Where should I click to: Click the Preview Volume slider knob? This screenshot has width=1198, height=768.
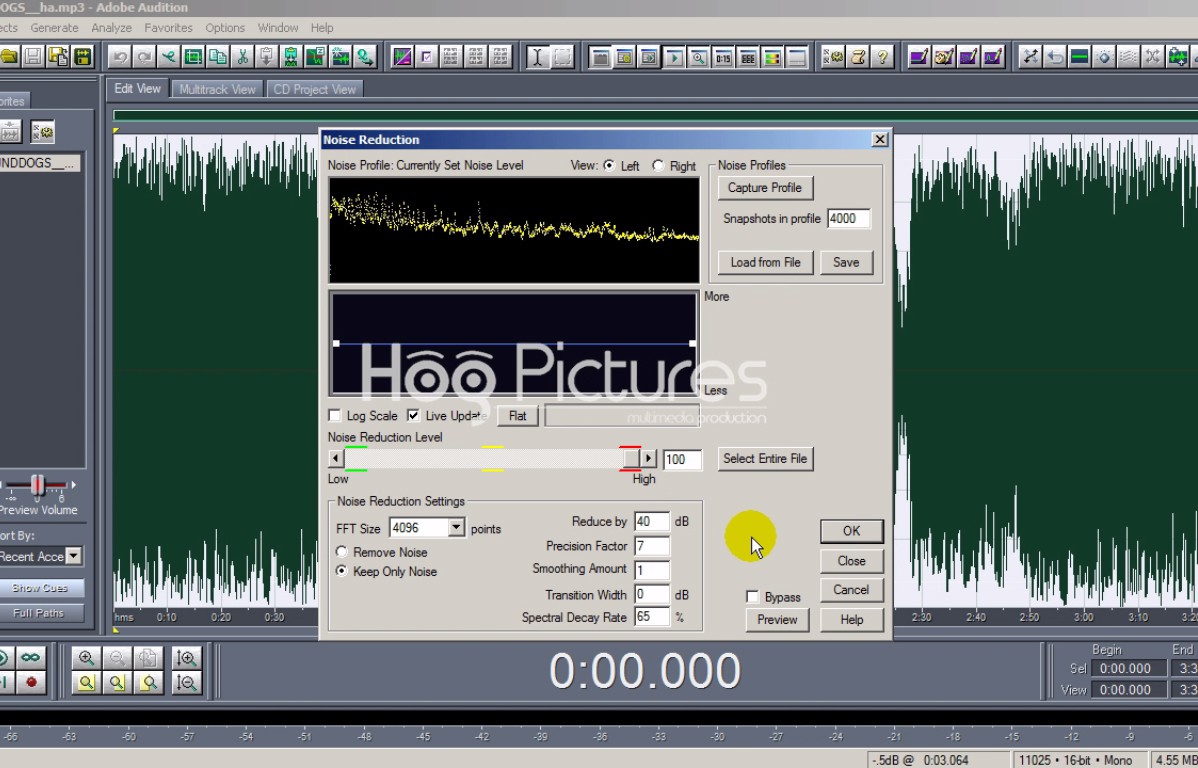(37, 484)
